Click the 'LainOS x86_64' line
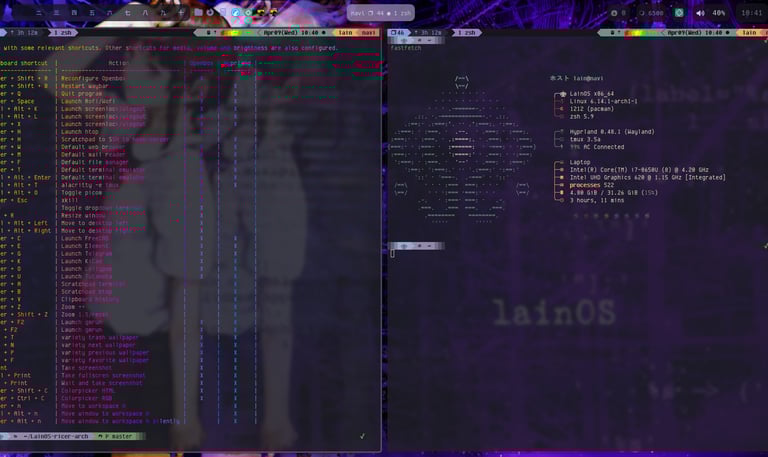The image size is (768, 457). click(x=592, y=94)
